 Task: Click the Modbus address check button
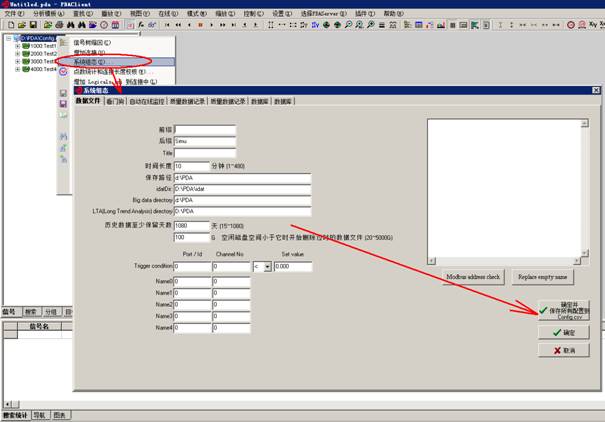pos(471,275)
